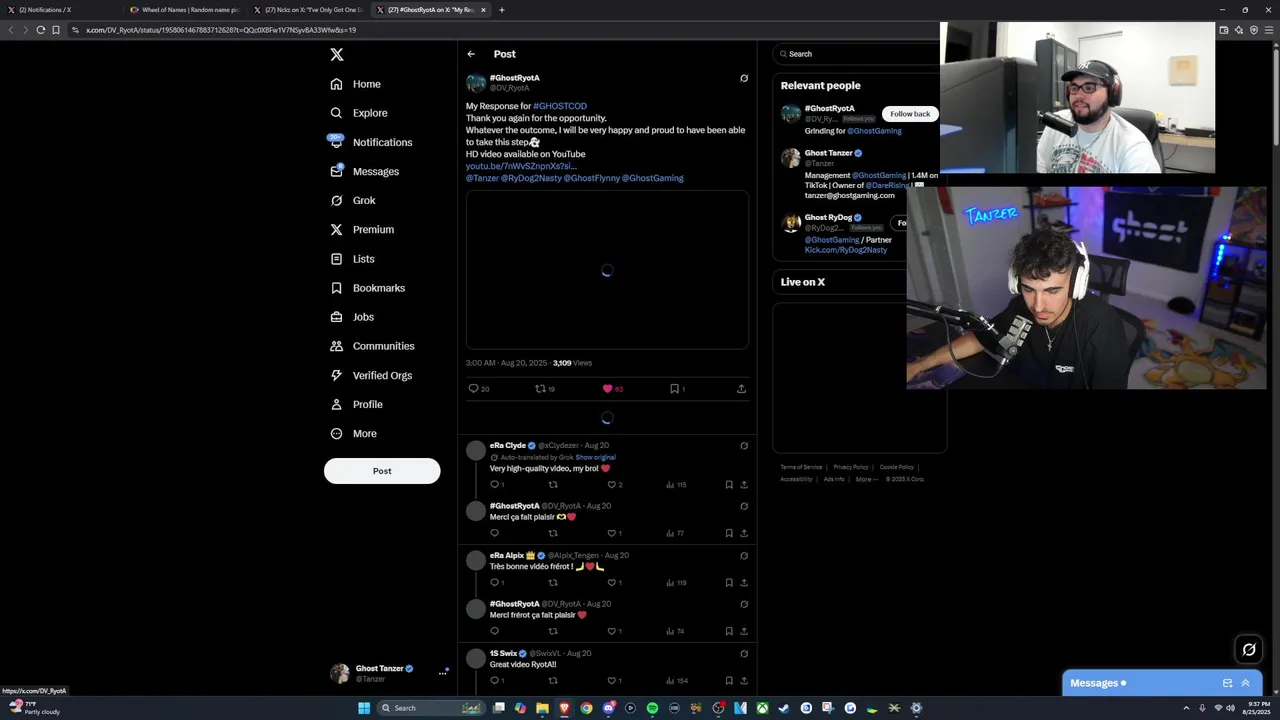The height and width of the screenshot is (720, 1280).
Task: Open Spotify from the taskbar
Action: click(x=652, y=708)
